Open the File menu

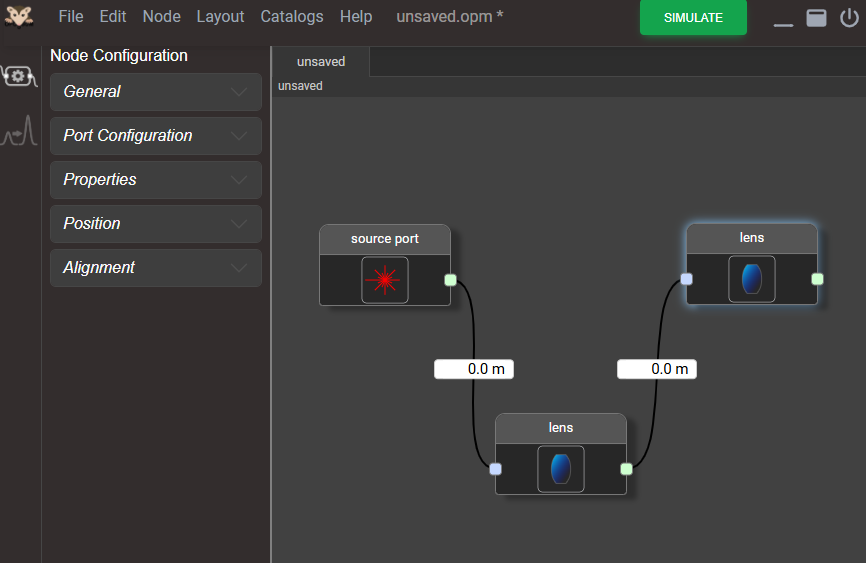(71, 17)
